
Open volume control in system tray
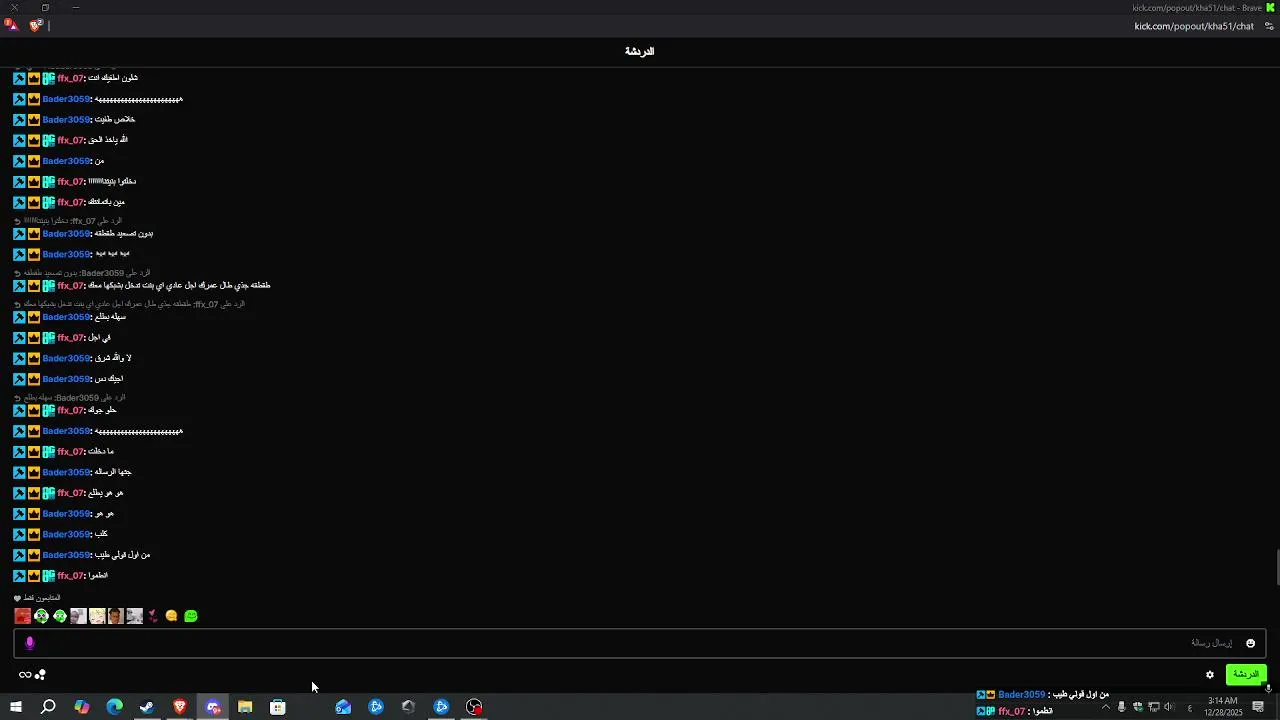click(x=1169, y=707)
